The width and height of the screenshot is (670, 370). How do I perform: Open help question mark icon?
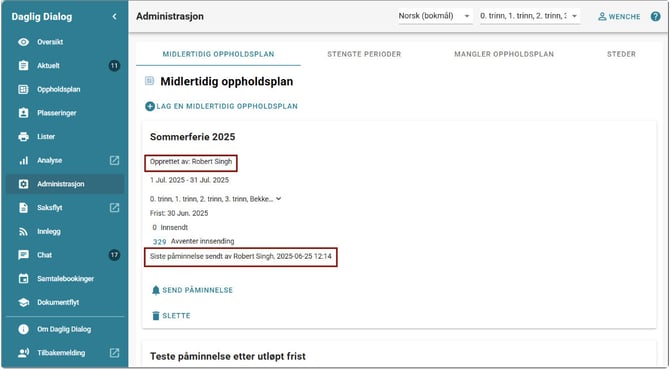click(x=655, y=17)
